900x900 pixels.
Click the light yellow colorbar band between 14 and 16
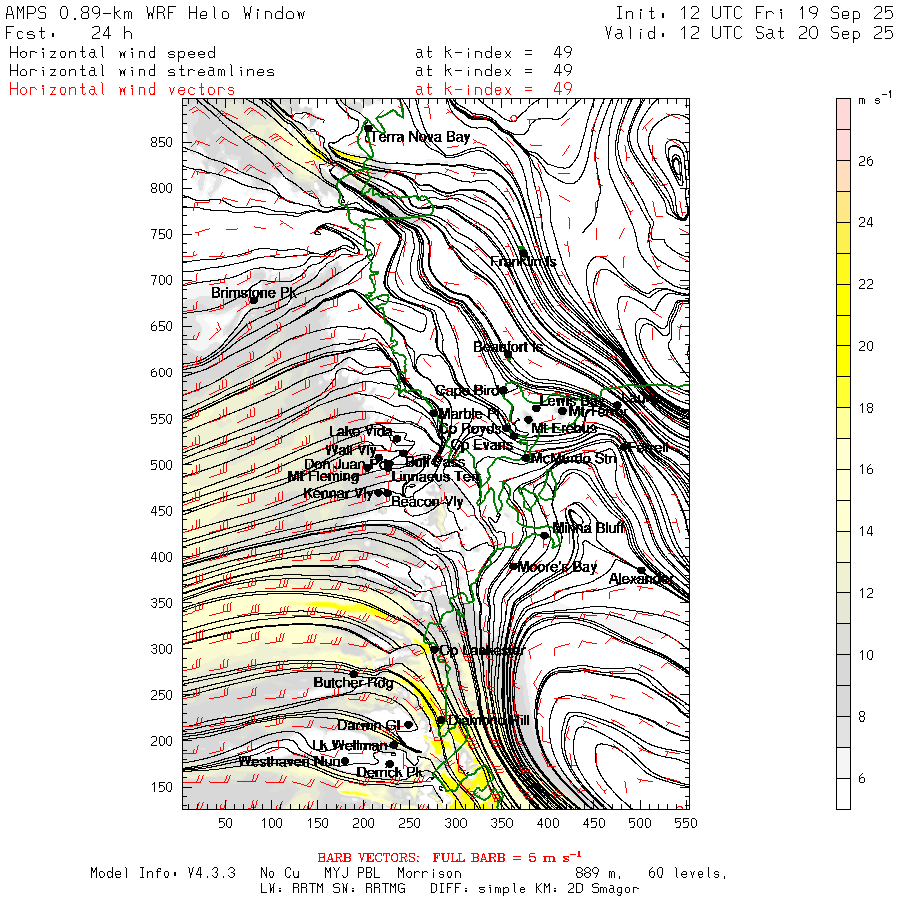pos(843,500)
